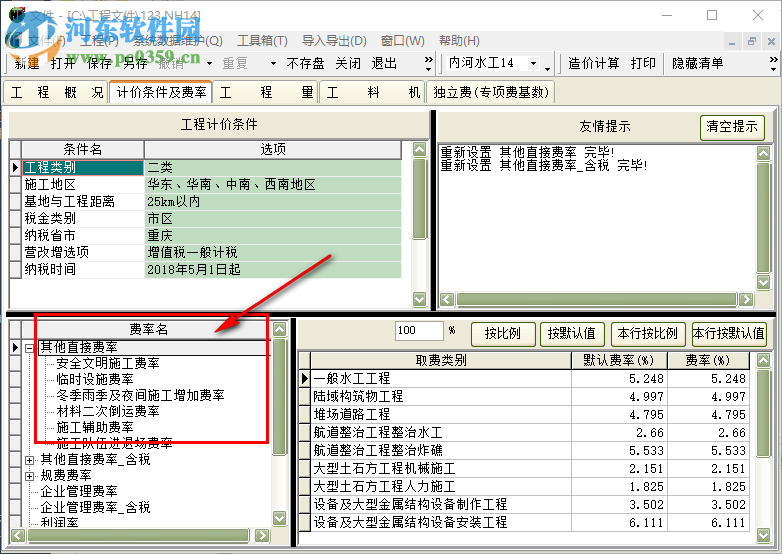Switch to the 独立费(专项费基数) tab
The width and height of the screenshot is (782, 554).
(x=491, y=92)
